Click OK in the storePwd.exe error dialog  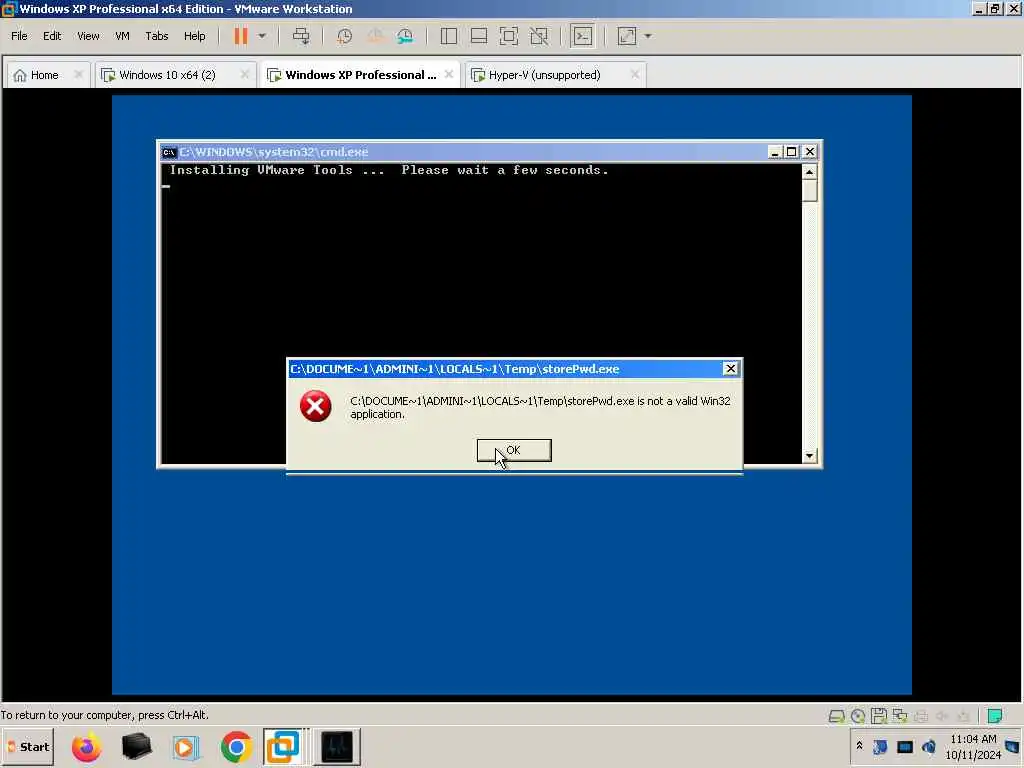click(x=514, y=450)
